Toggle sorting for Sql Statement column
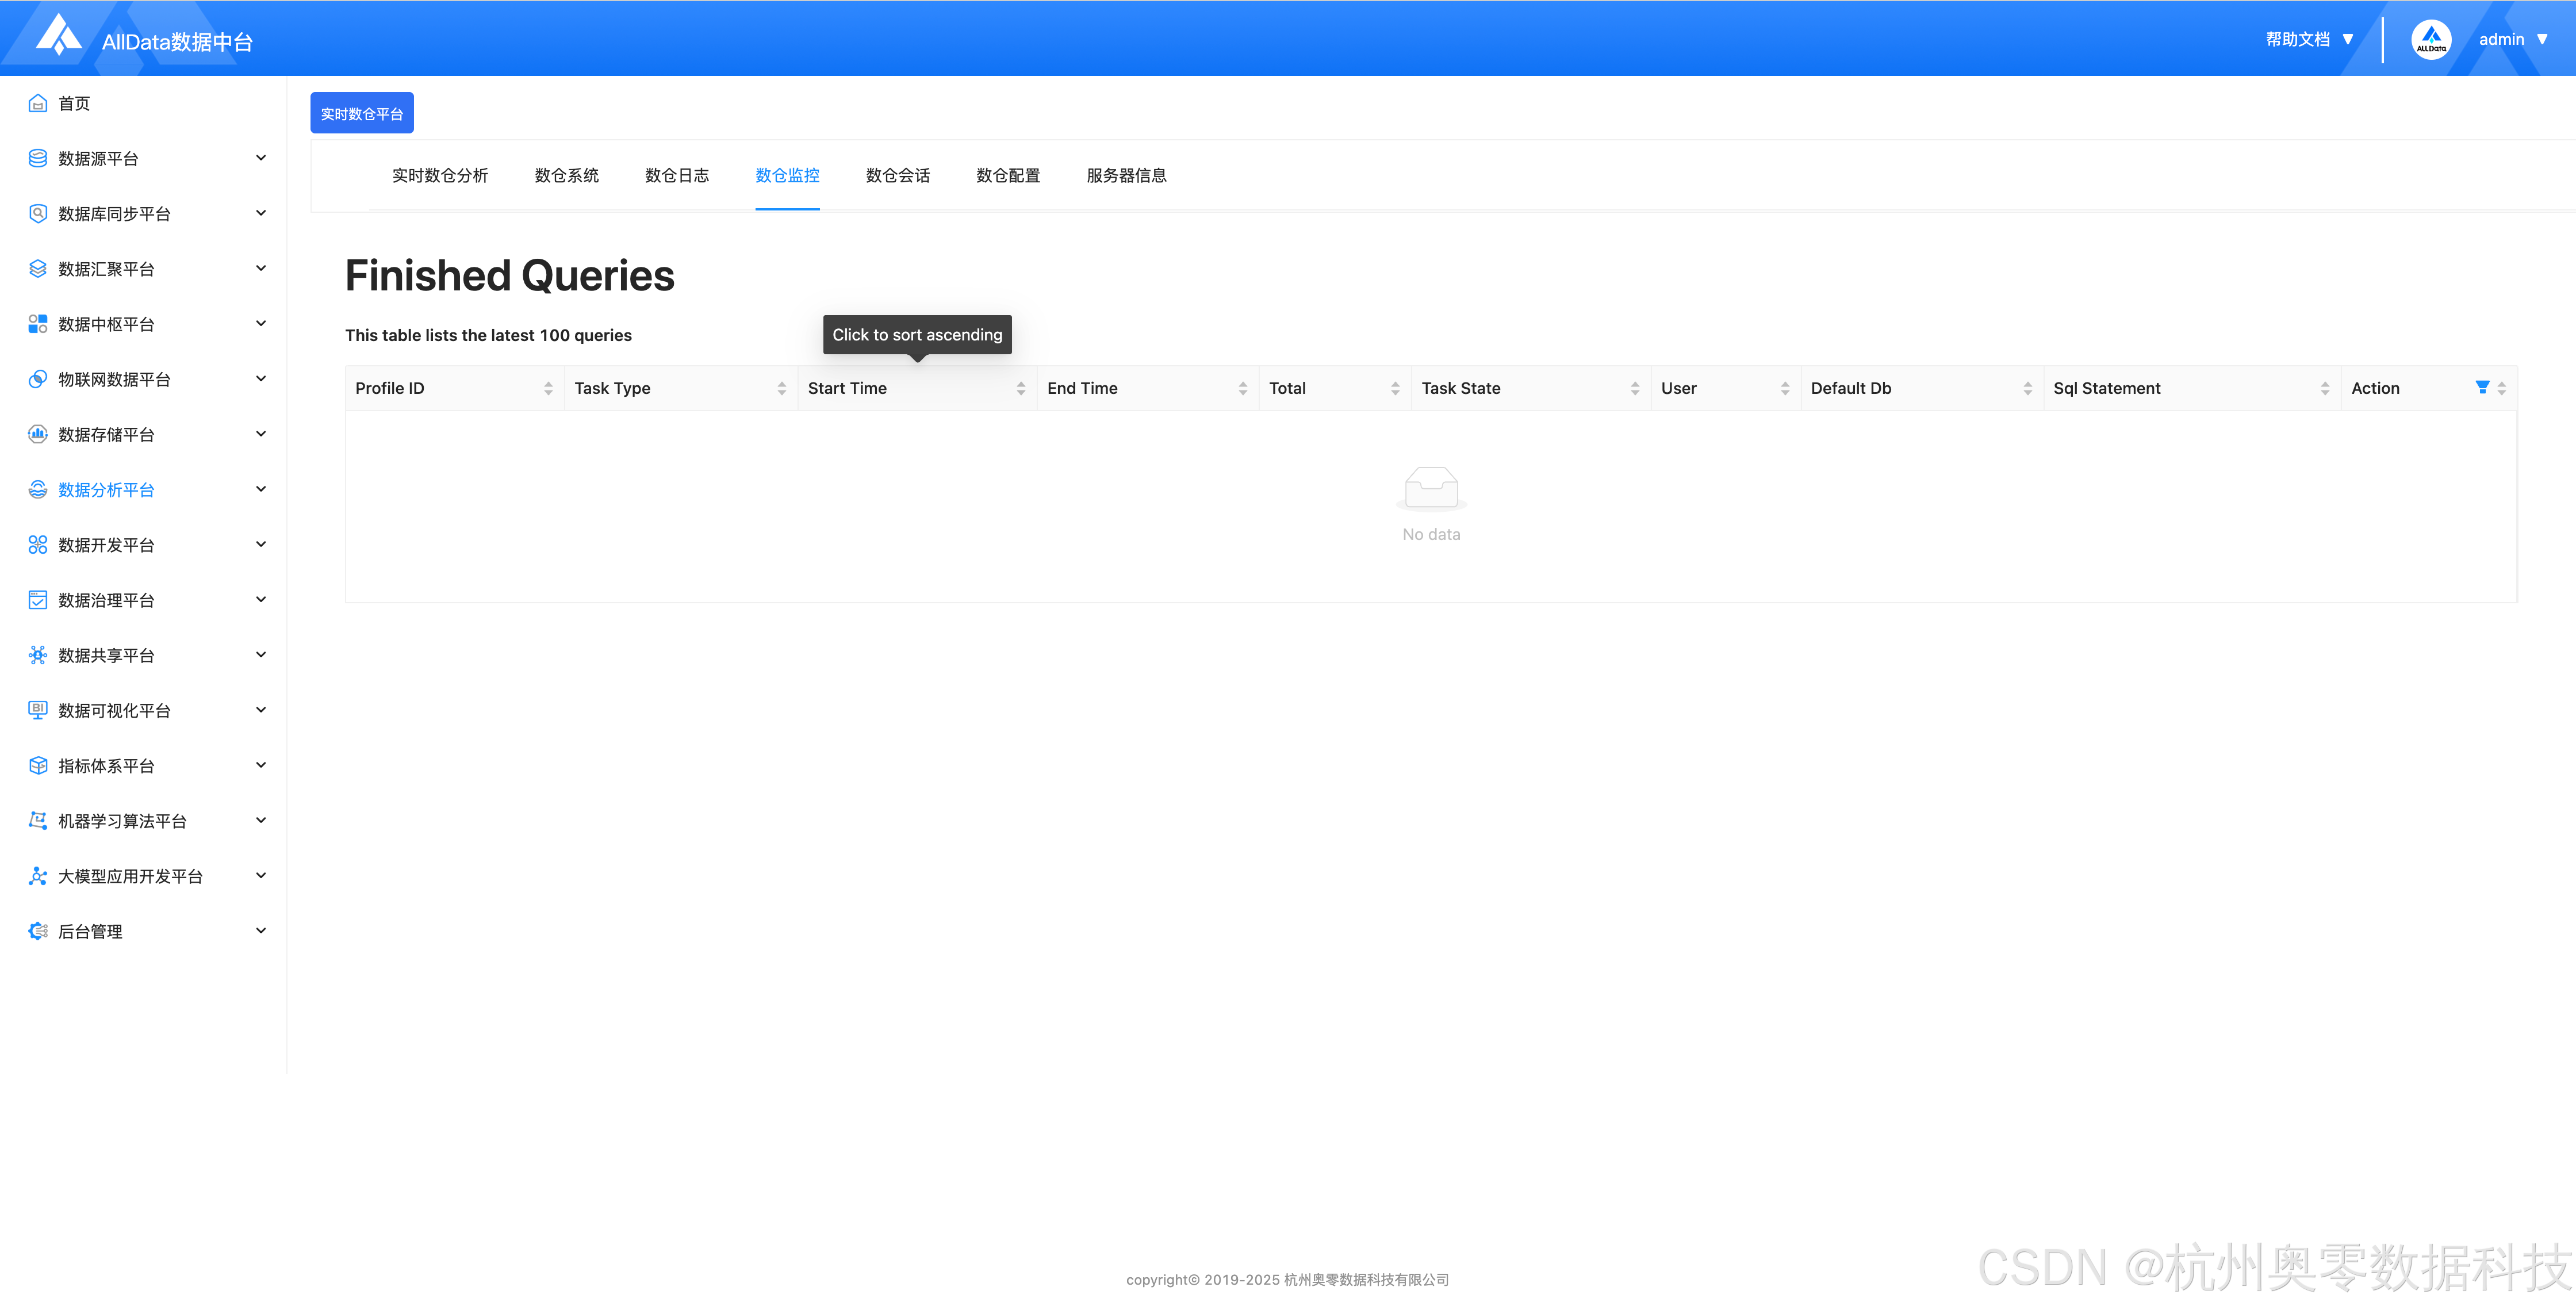This screenshot has height=1310, width=2576. [x=2325, y=388]
